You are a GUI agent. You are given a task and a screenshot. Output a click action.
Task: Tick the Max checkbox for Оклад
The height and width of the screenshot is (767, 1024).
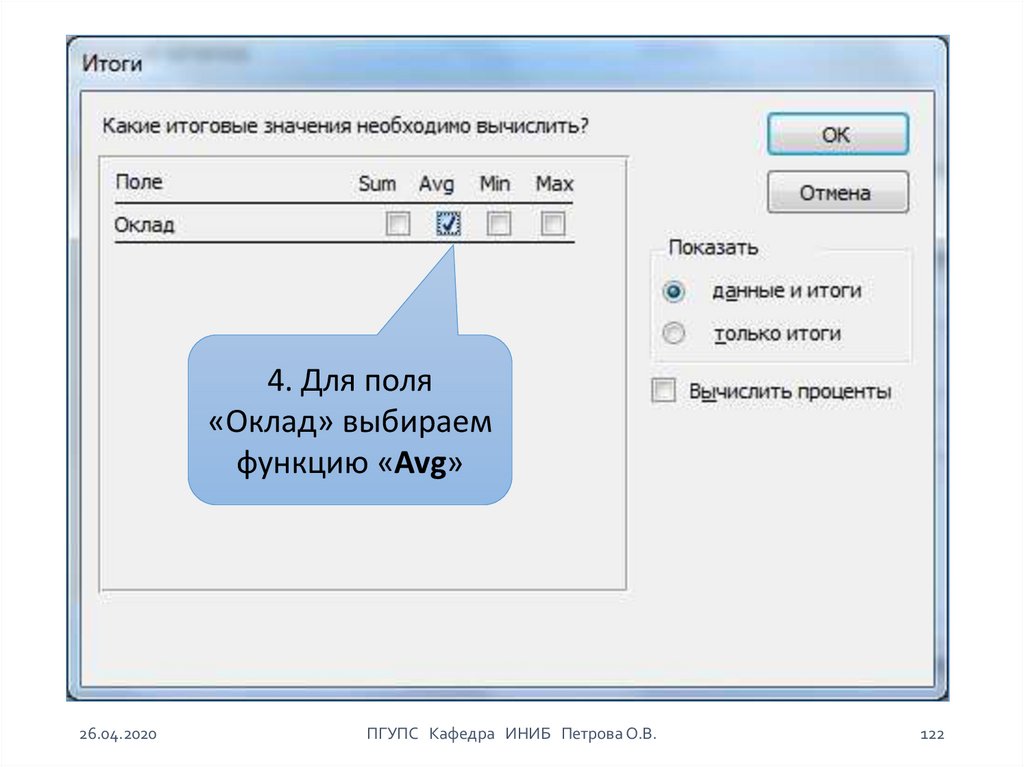(552, 225)
